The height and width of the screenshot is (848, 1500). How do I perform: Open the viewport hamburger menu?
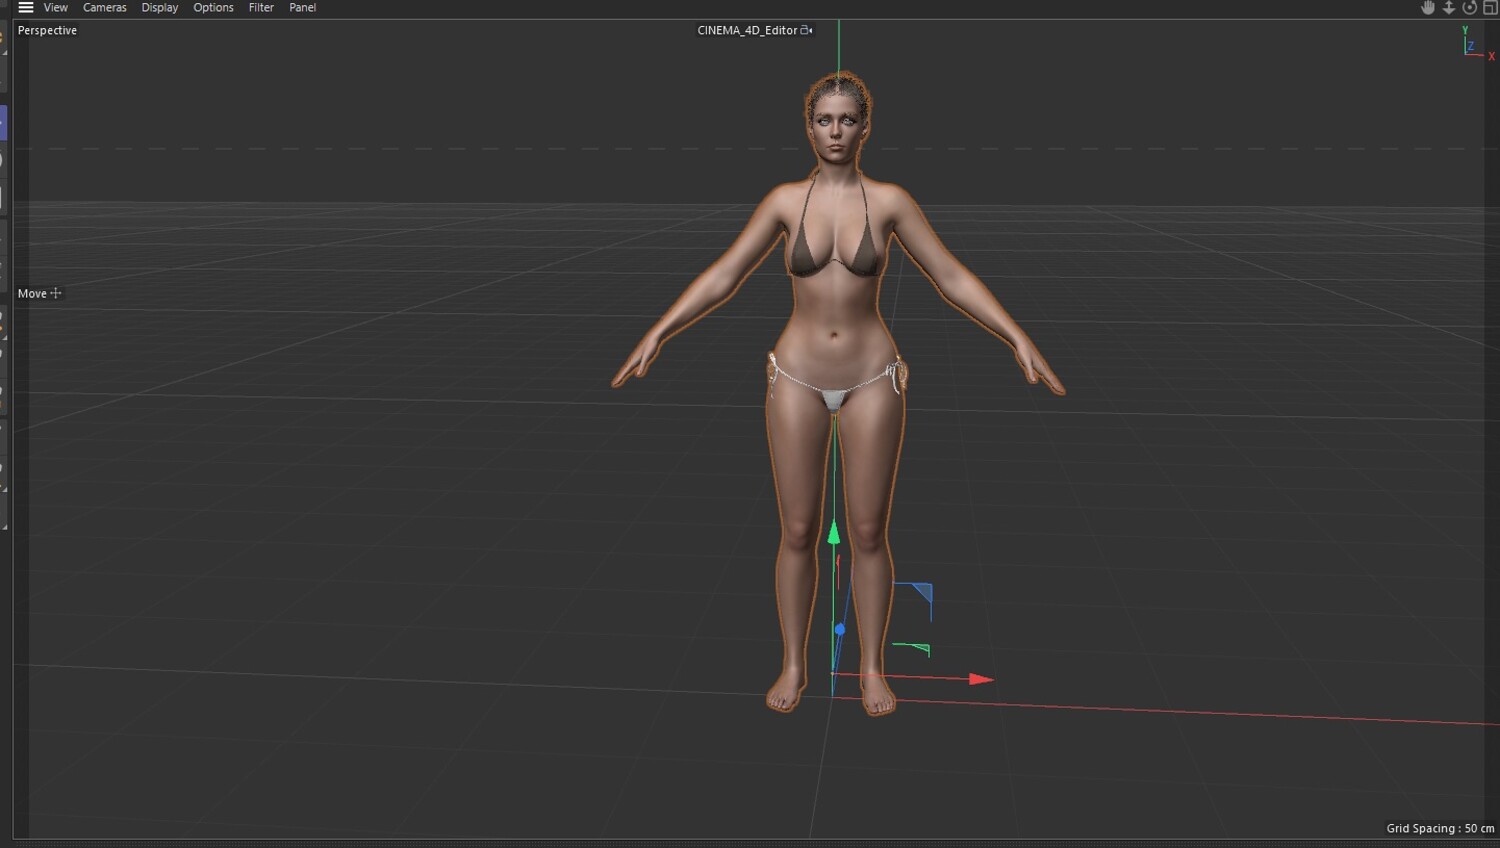tap(26, 8)
